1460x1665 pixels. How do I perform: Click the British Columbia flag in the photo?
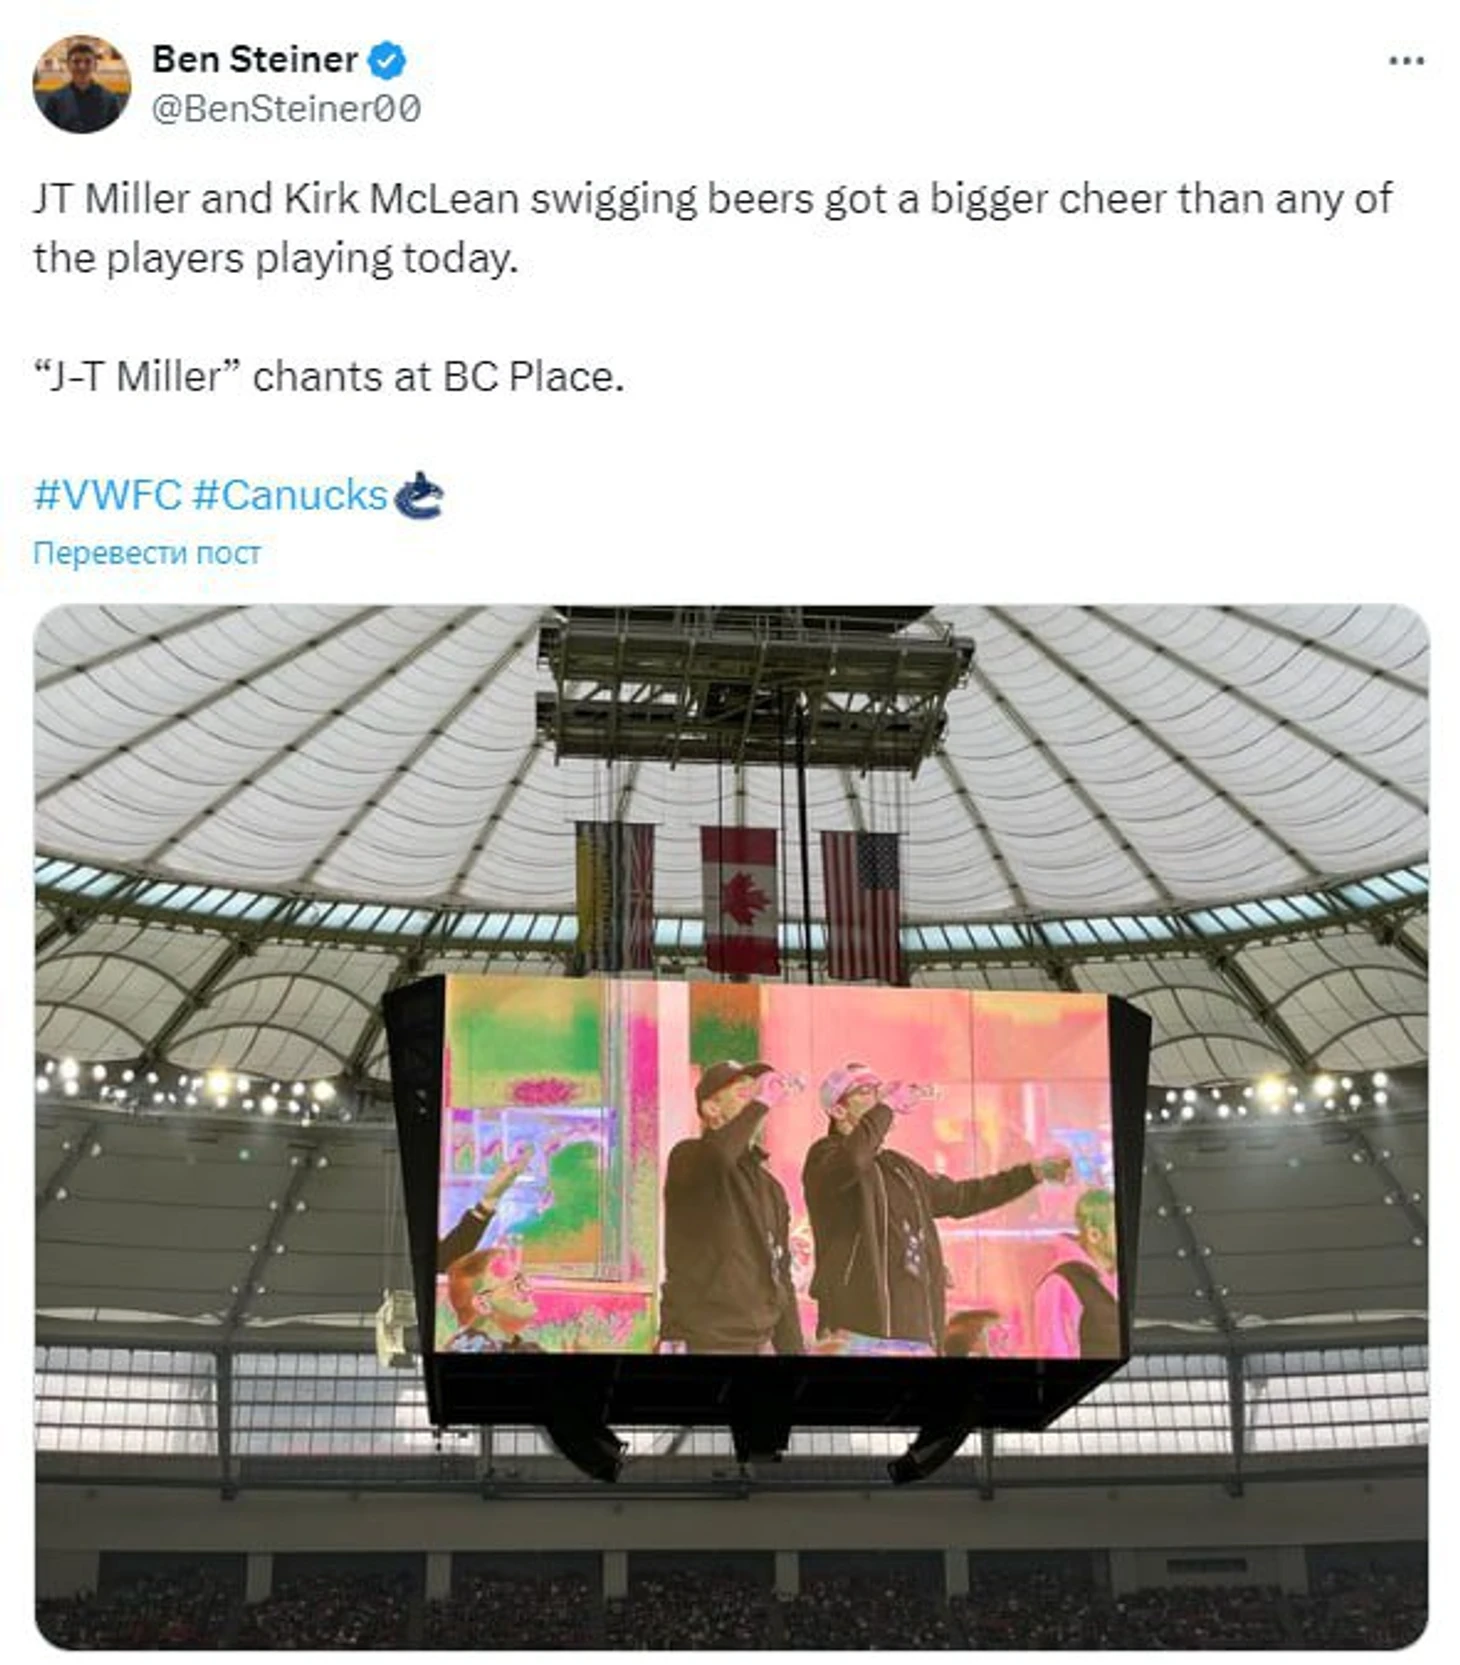pos(615,895)
